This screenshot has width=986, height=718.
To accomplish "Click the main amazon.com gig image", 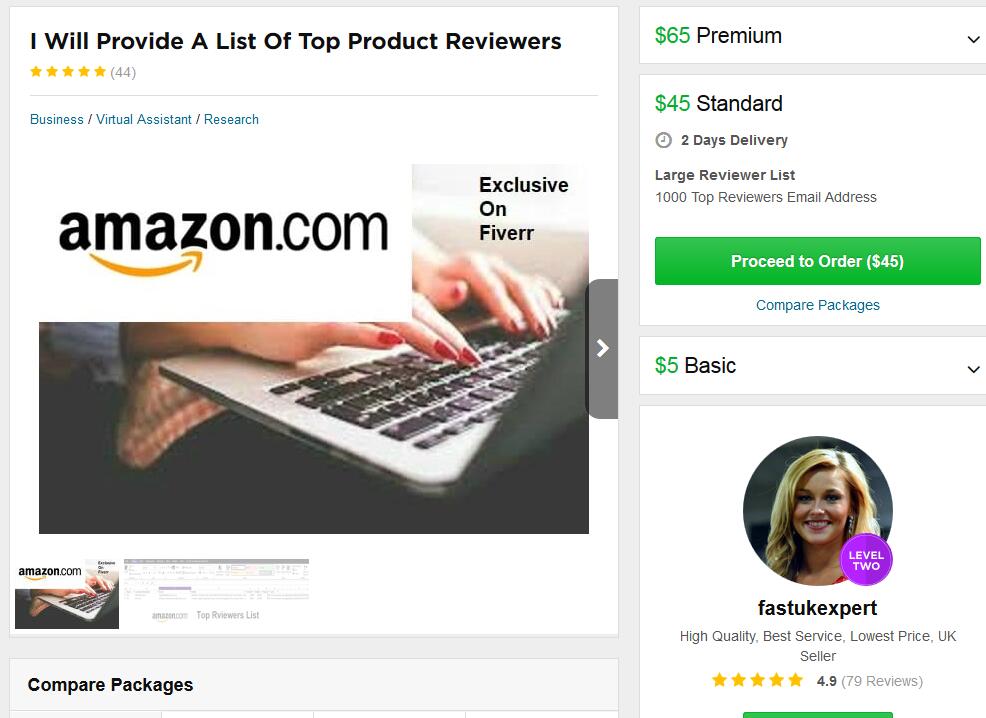I will point(314,349).
